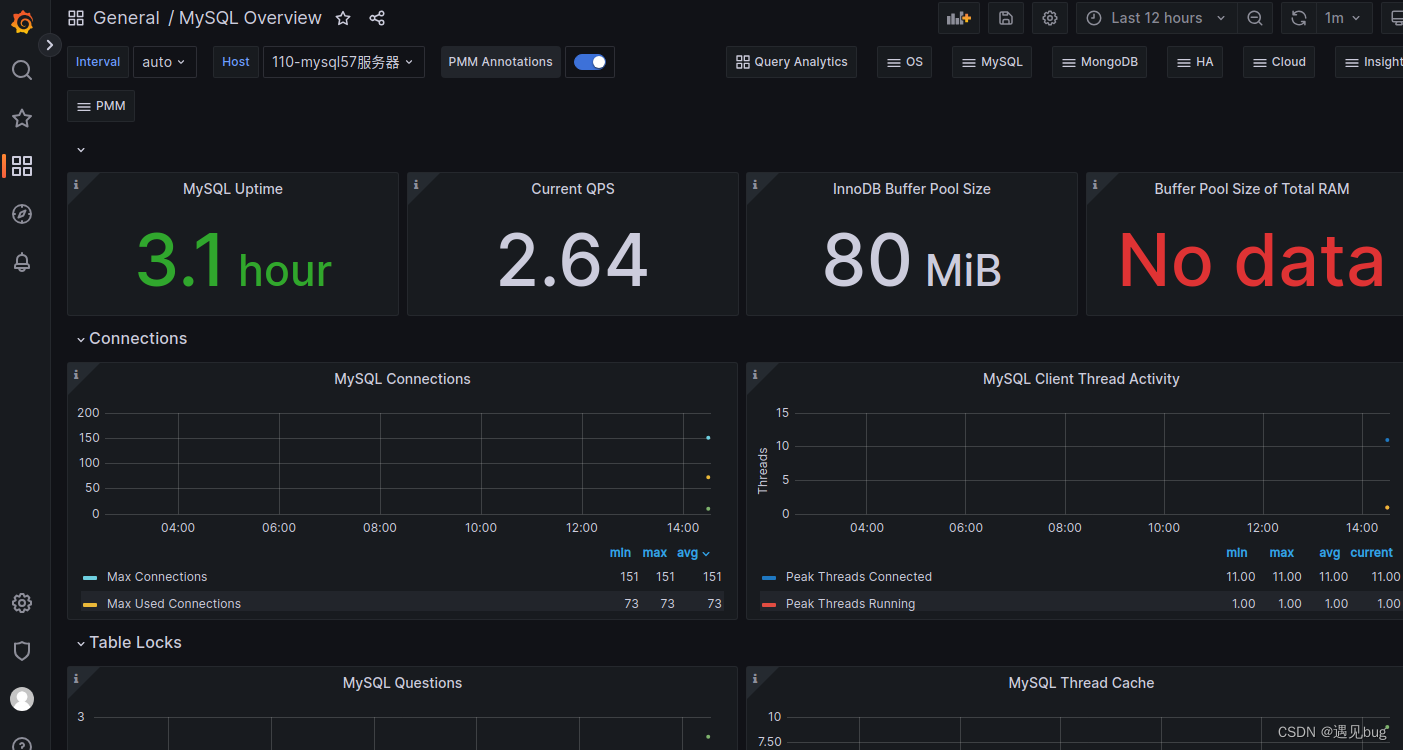Change color of Peak Threads Connected swatch
Viewport: 1403px width, 750px height.
[x=769, y=578]
